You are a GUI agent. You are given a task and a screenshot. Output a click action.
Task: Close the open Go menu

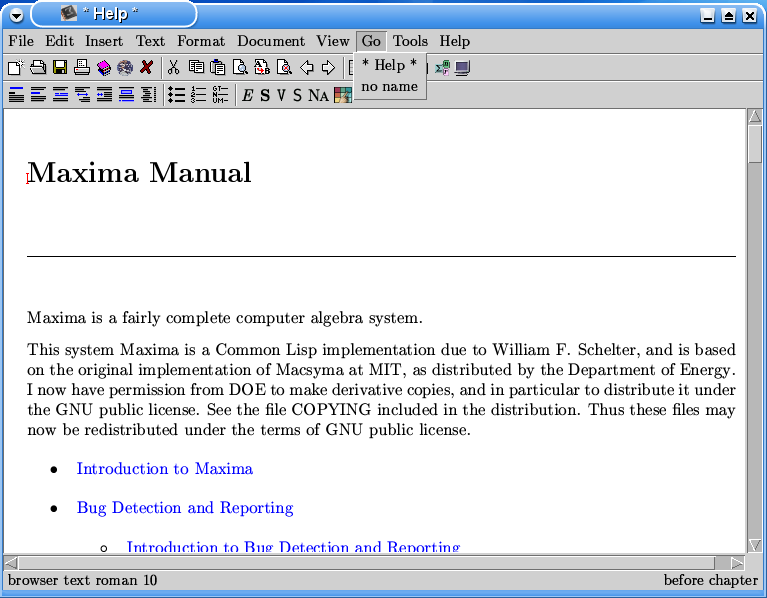(371, 41)
